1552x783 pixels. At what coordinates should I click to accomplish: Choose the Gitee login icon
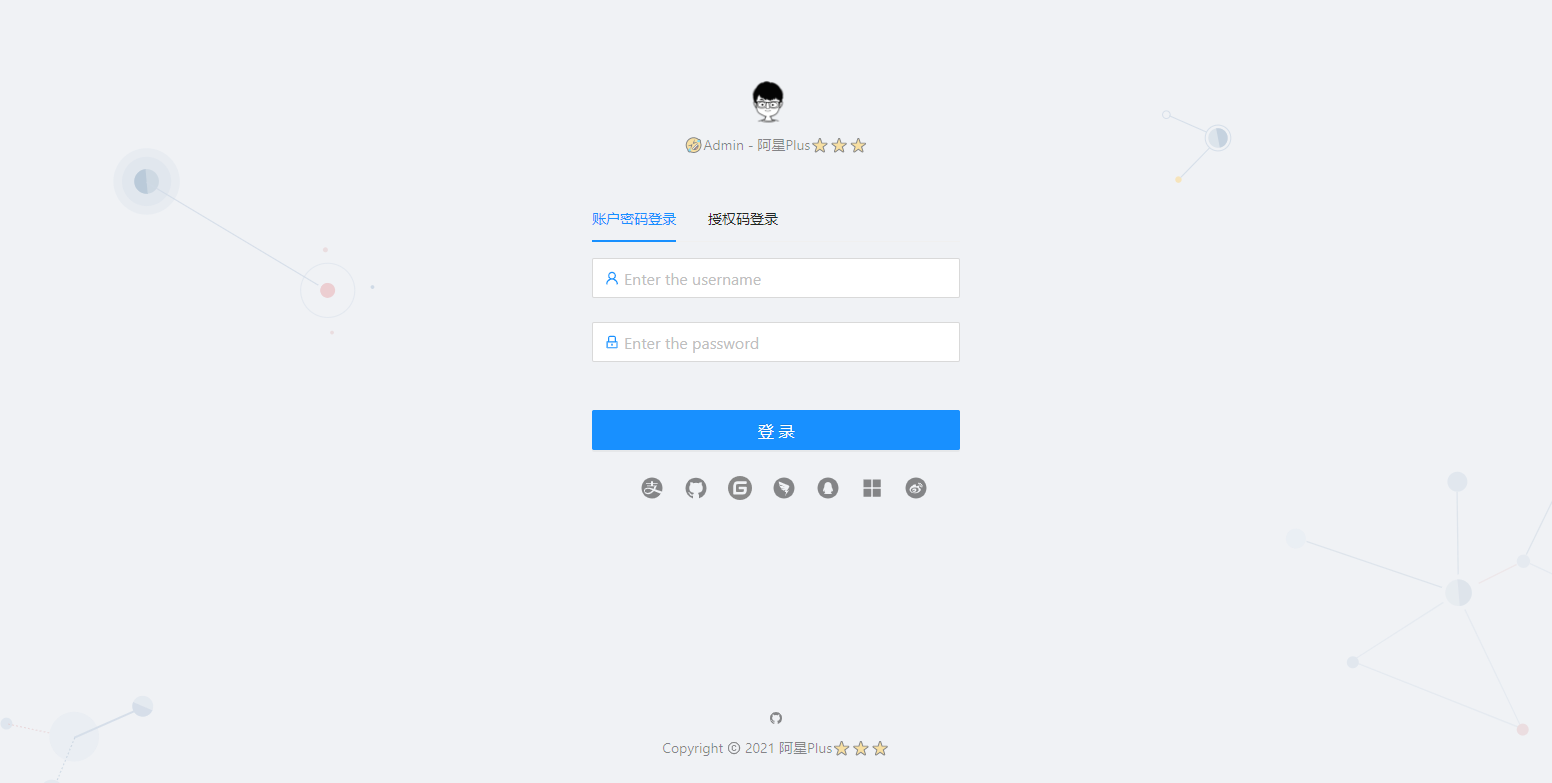tap(740, 488)
